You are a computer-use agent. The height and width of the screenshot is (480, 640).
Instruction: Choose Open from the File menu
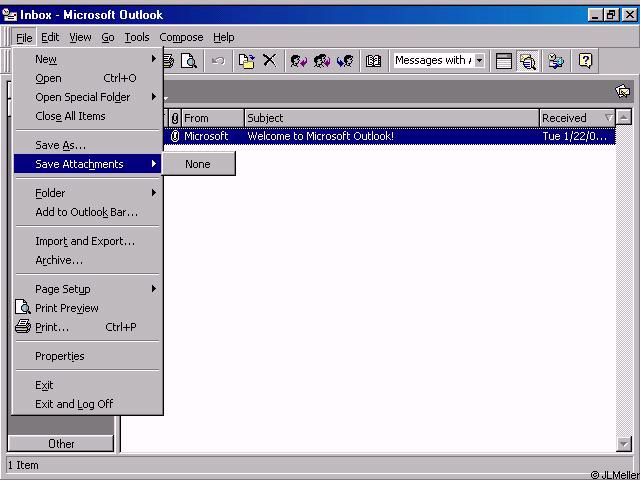click(87, 78)
